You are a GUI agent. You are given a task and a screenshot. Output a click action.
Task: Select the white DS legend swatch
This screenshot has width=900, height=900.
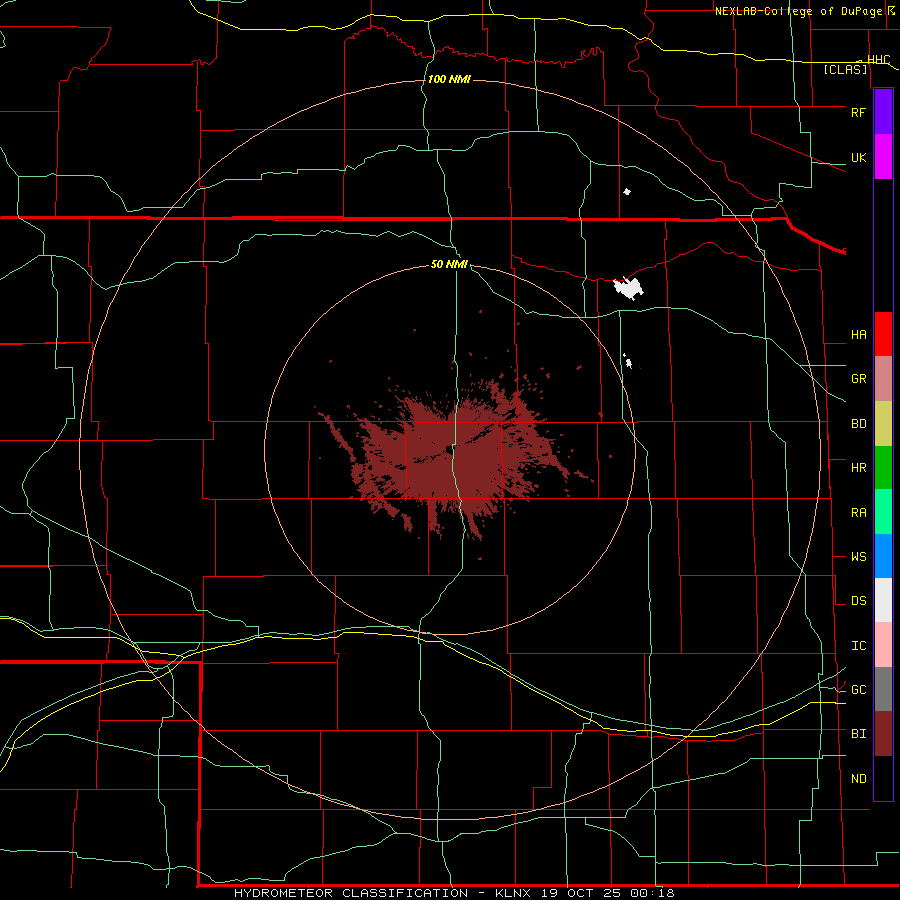[883, 600]
